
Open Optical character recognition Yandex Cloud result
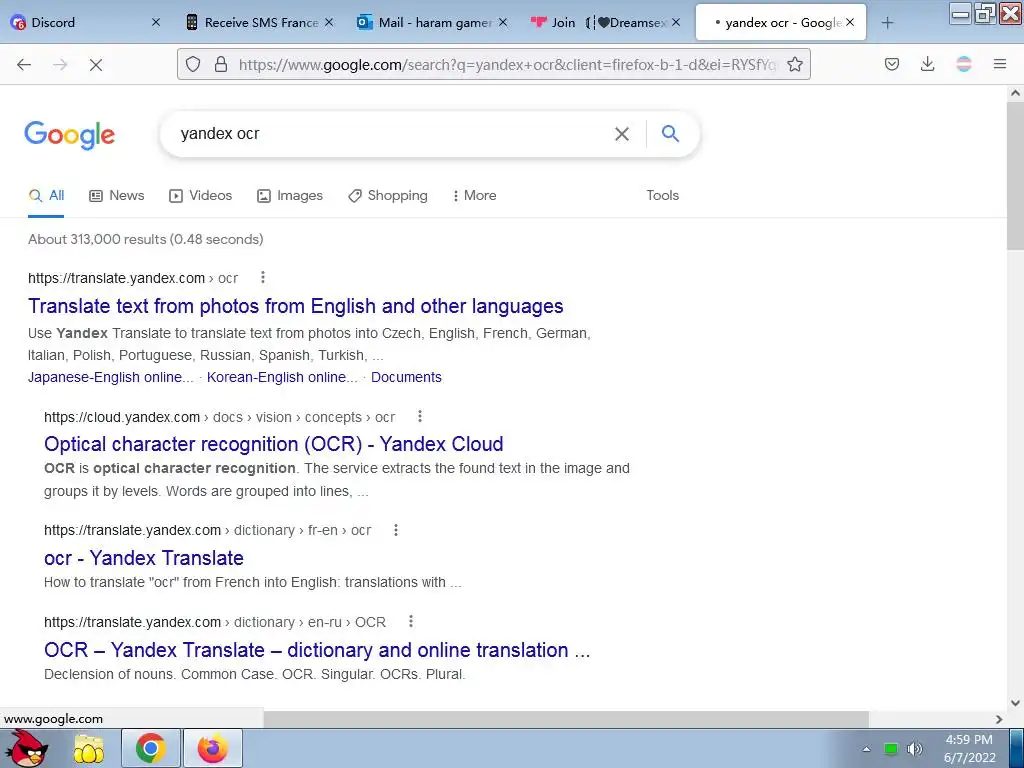coord(274,444)
